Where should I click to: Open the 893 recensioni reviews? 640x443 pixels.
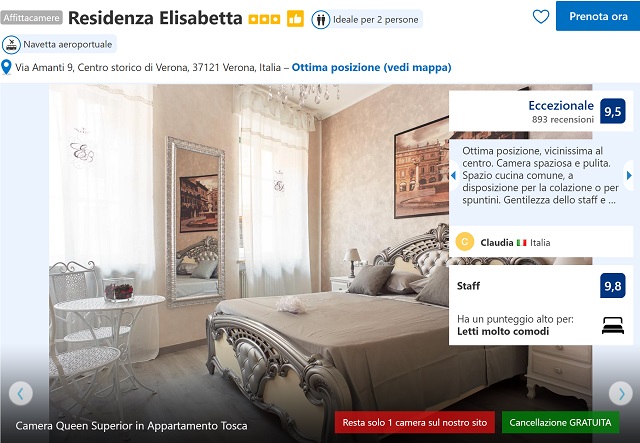(x=563, y=120)
